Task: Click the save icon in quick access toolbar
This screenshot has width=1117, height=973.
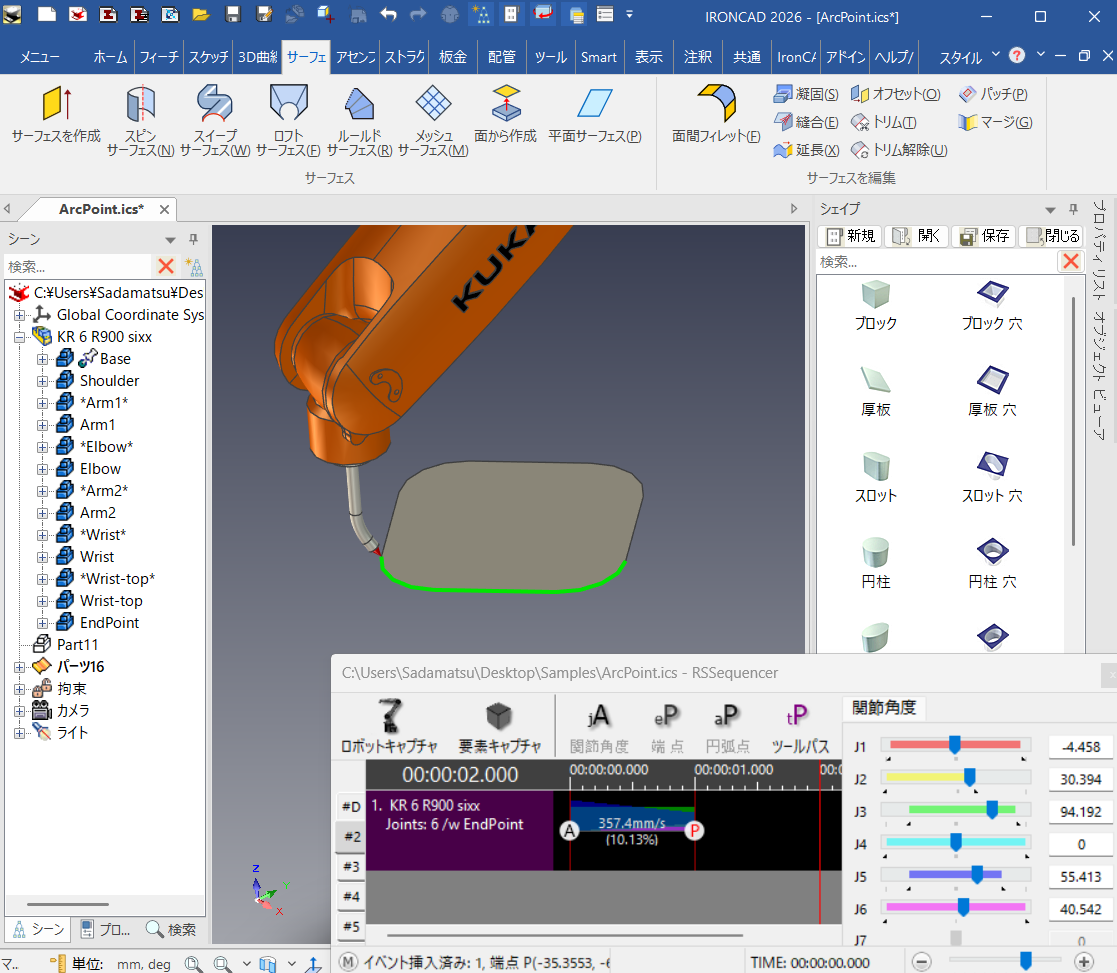Action: click(232, 14)
